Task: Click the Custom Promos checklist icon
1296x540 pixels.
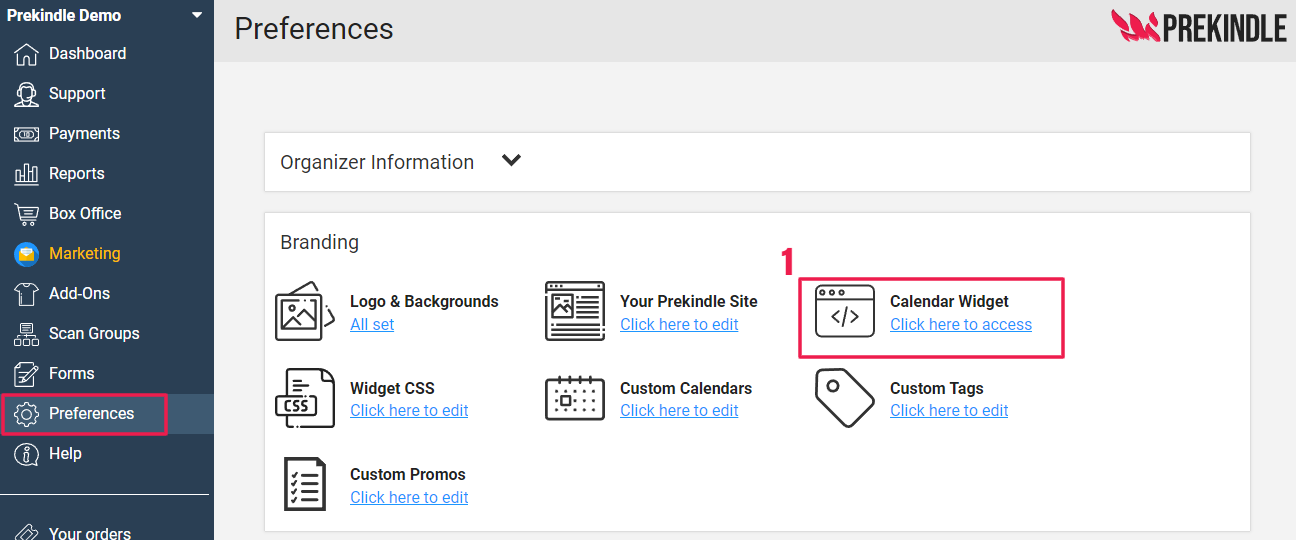Action: (304, 484)
